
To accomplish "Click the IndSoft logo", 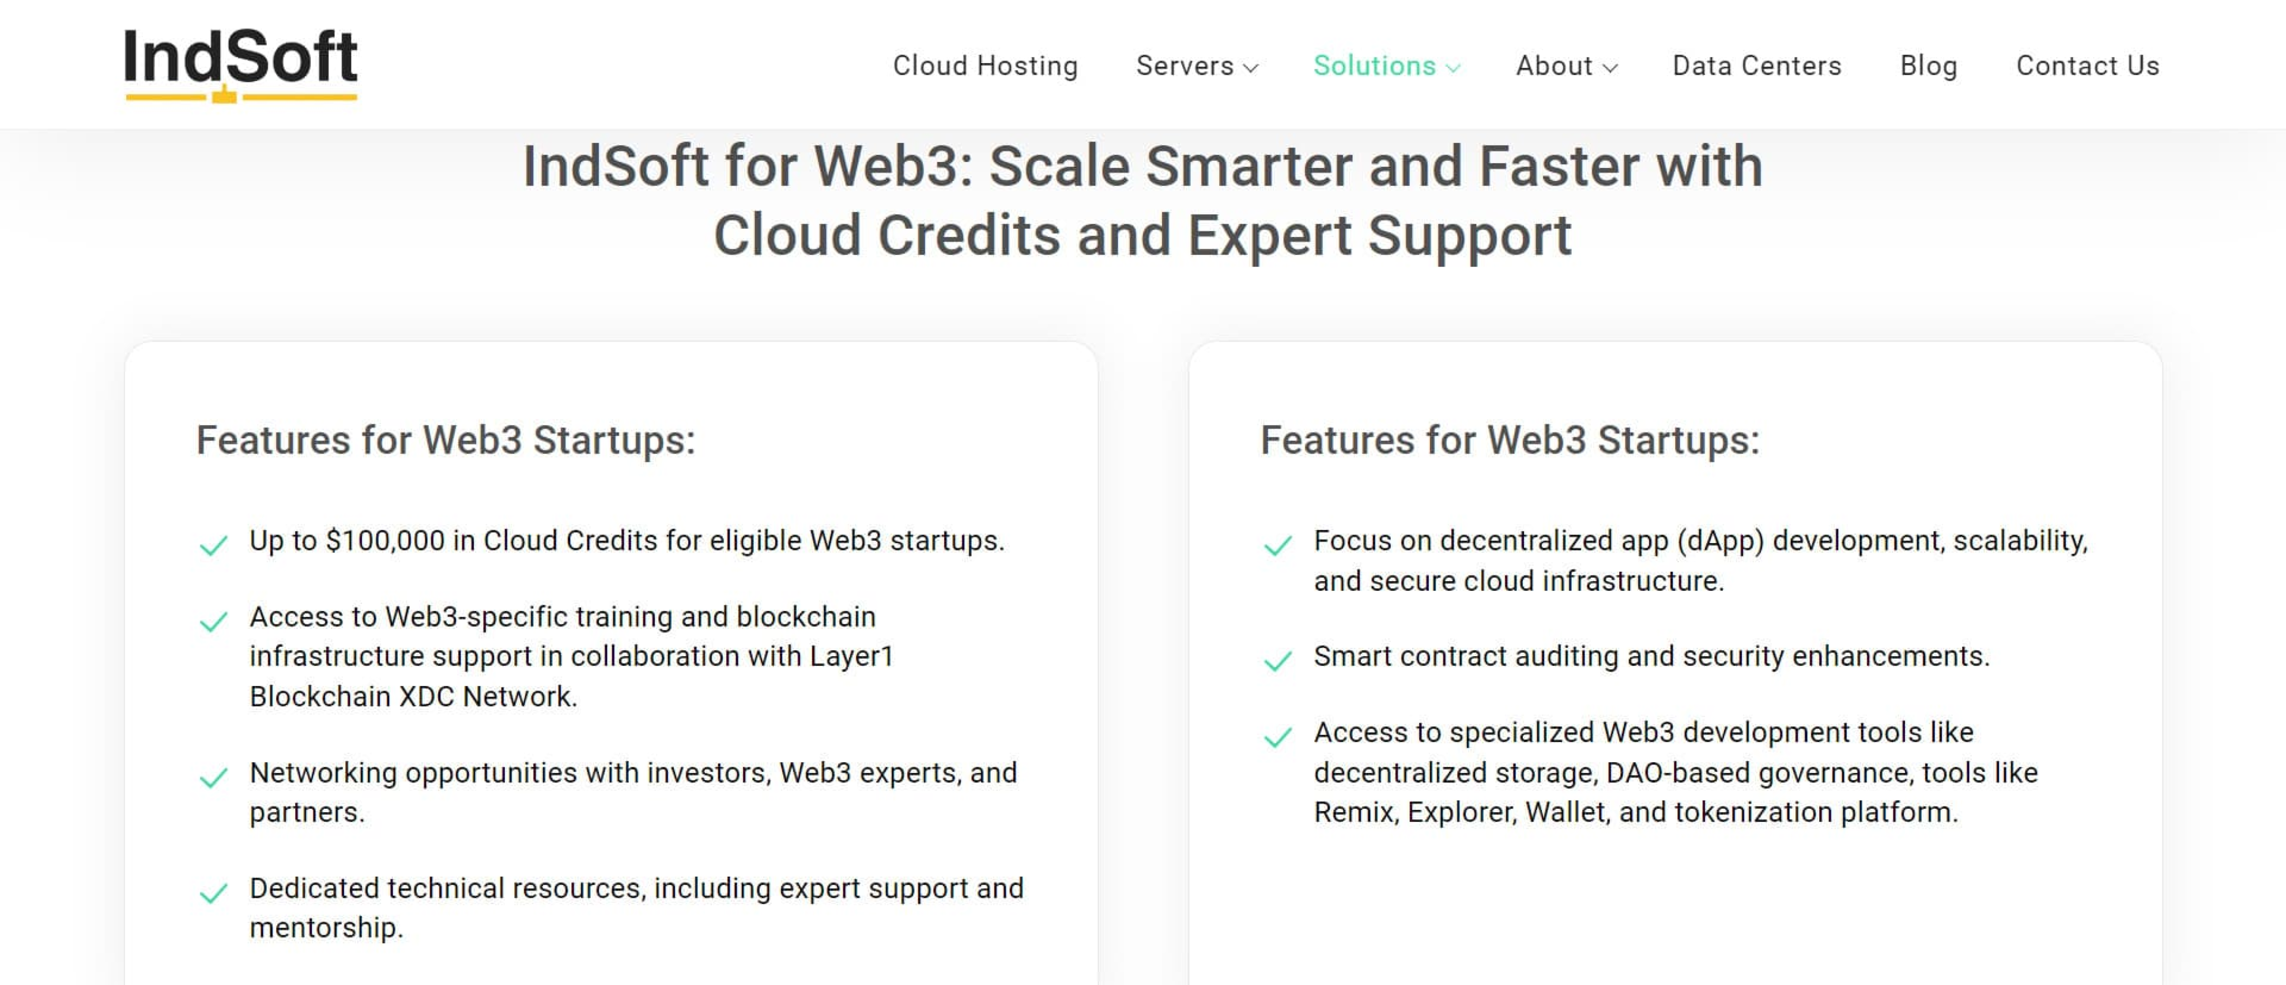I will pyautogui.click(x=240, y=64).
